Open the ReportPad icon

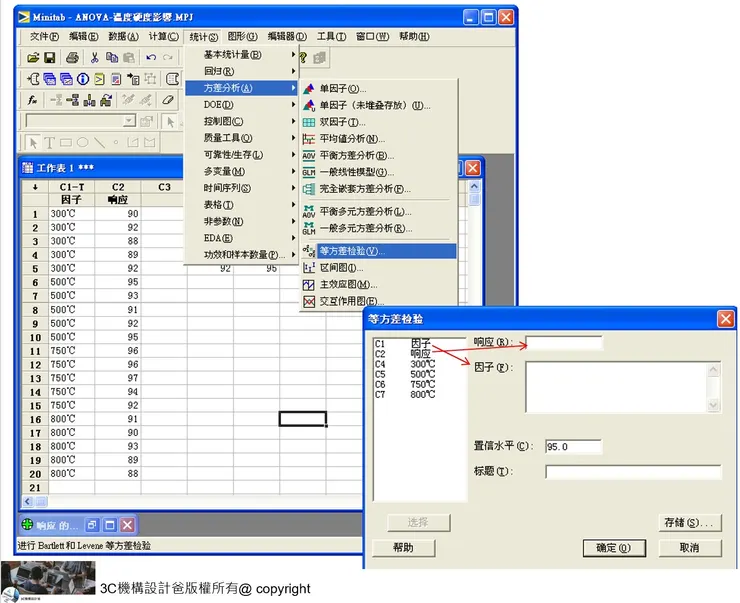pyautogui.click(x=116, y=79)
